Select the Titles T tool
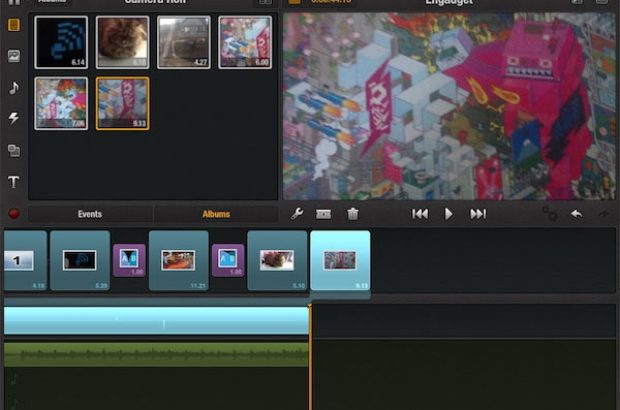The height and width of the screenshot is (410, 620). [14, 182]
